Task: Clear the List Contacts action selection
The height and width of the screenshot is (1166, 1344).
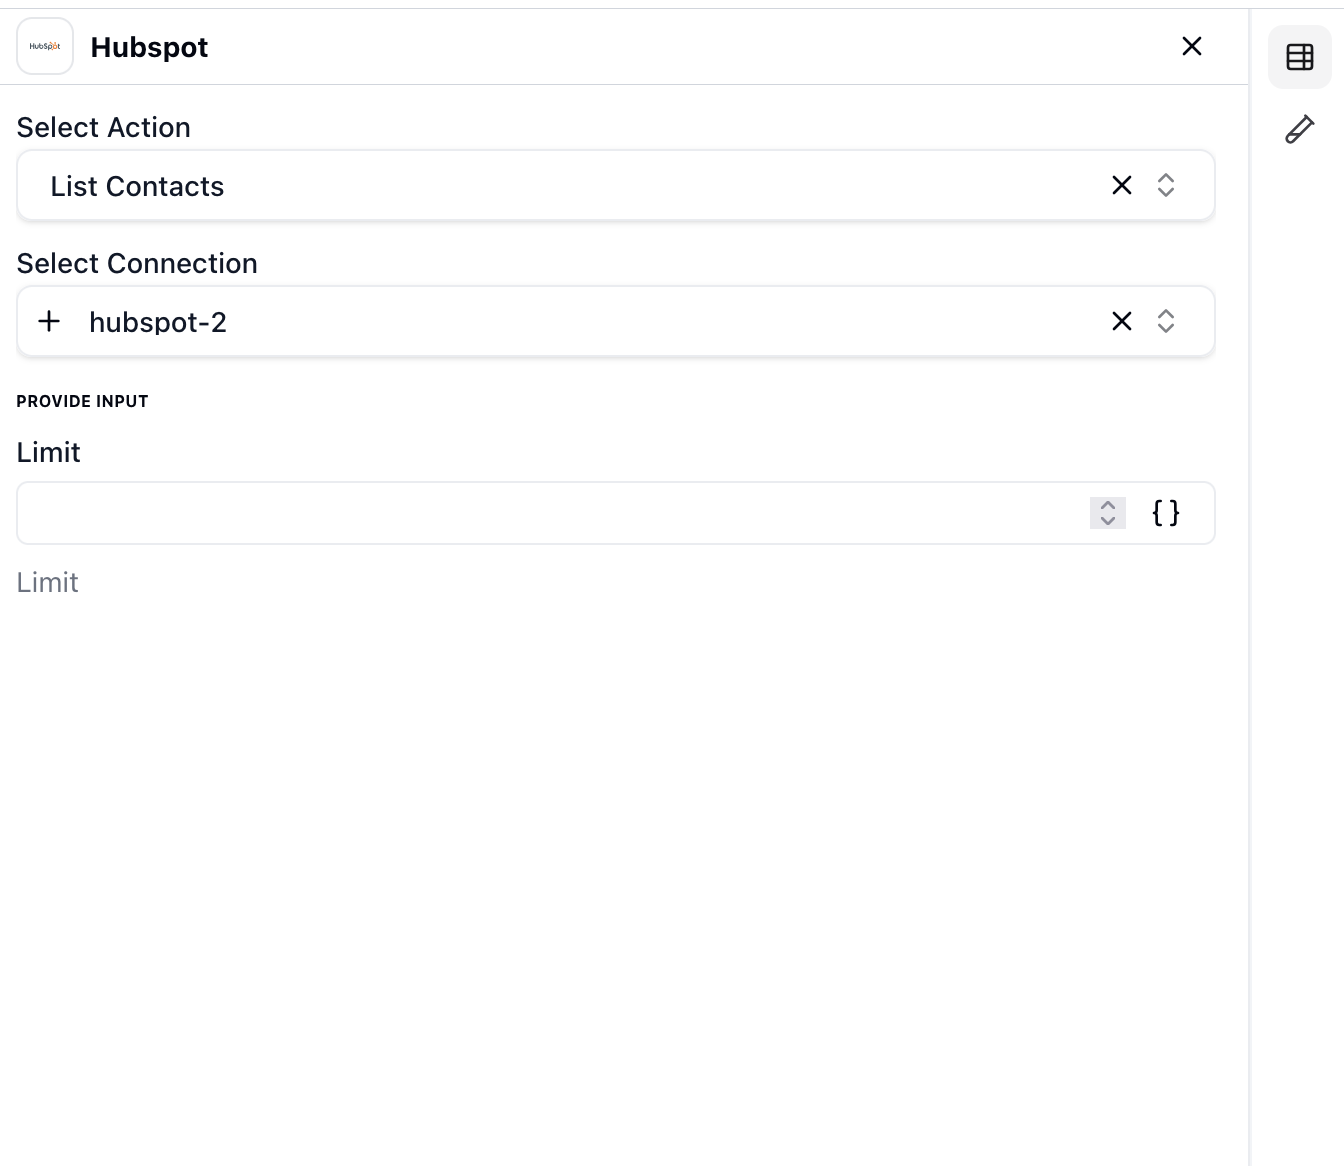Action: 1121,185
